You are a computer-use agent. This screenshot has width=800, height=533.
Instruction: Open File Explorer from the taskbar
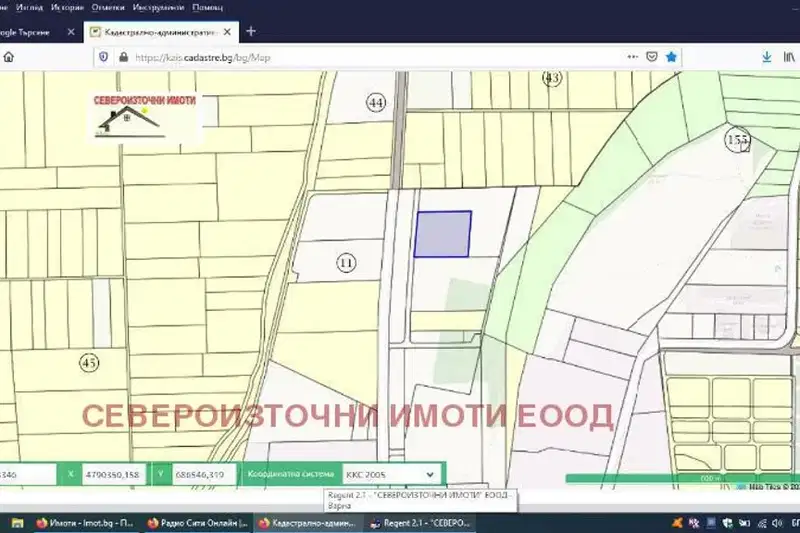(17, 523)
